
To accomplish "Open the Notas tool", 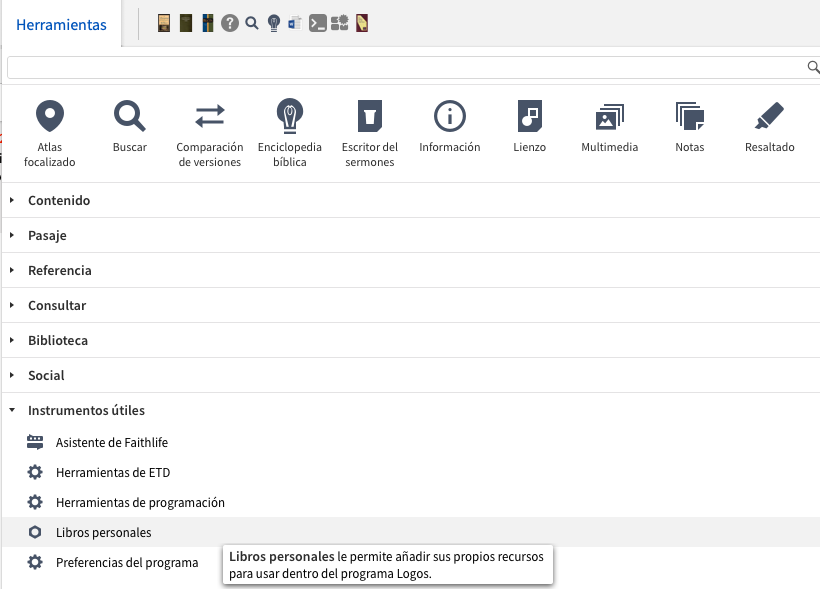I will (x=690, y=117).
